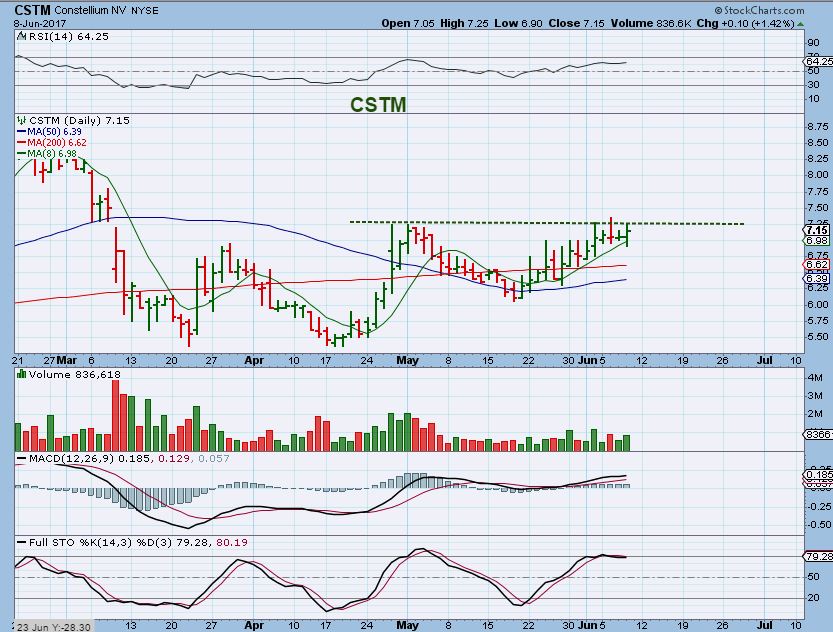This screenshot has width=833, height=632.
Task: Click the green 6.98 MA price tag
Action: [x=817, y=241]
